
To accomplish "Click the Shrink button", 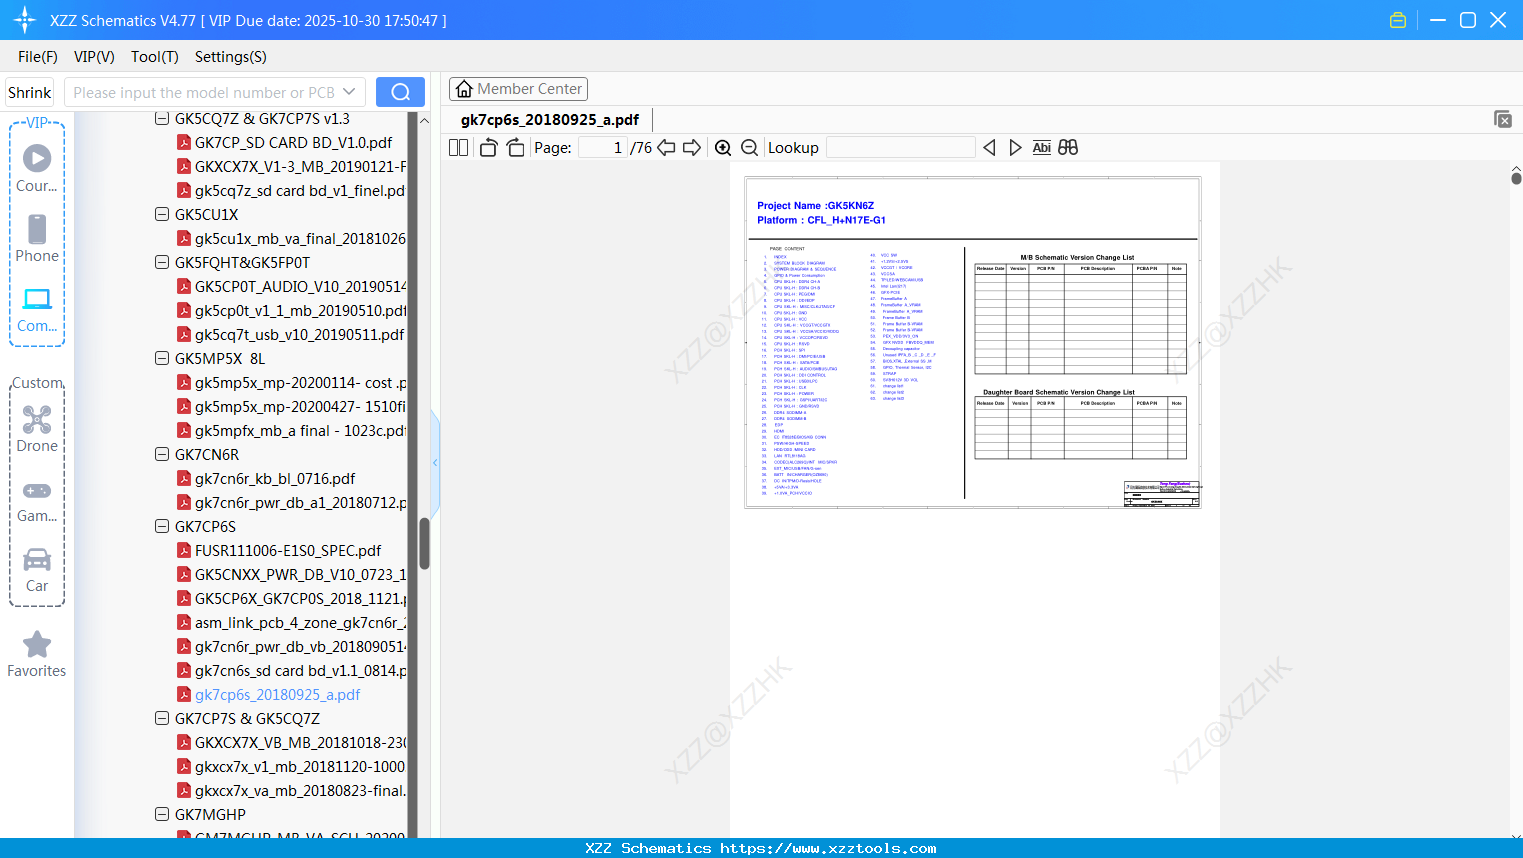I will click(29, 92).
